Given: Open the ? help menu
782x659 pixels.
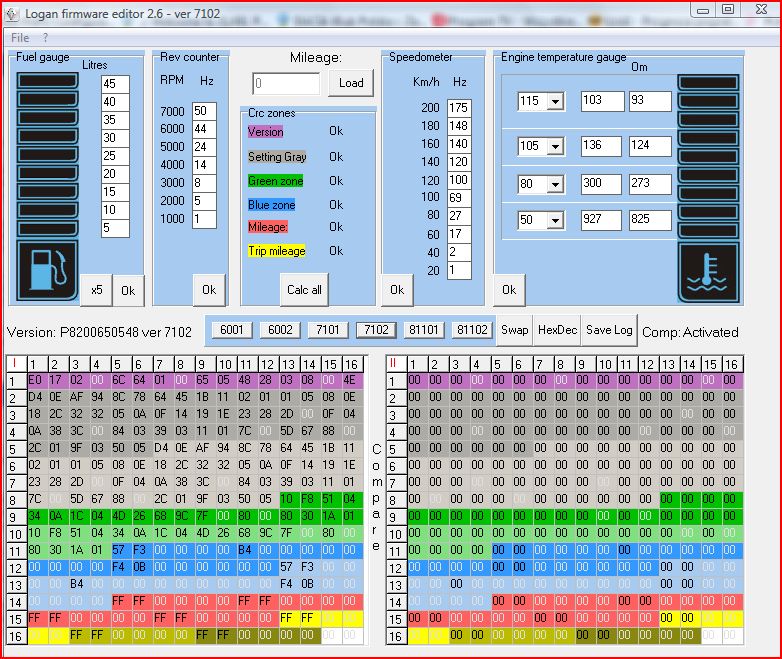Looking at the screenshot, I should pyautogui.click(x=45, y=37).
